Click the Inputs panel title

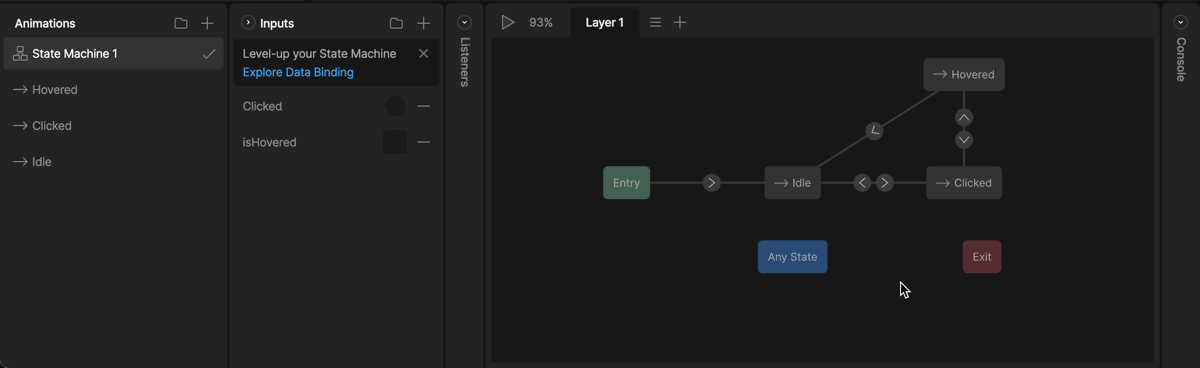pyautogui.click(x=277, y=23)
